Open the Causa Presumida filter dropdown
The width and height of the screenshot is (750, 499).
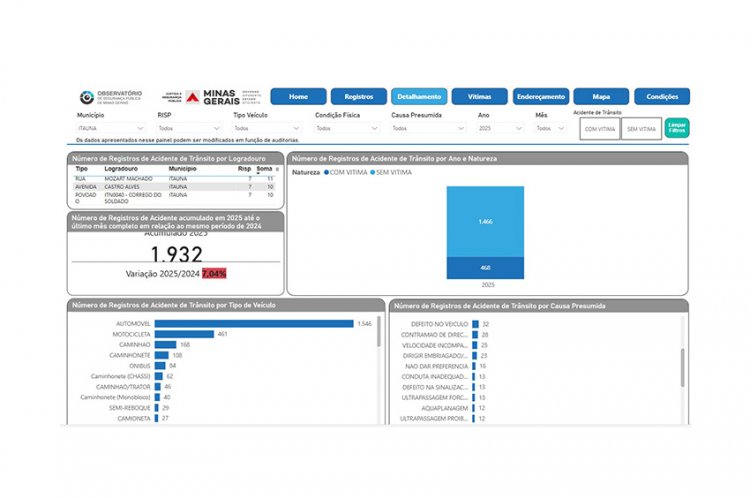click(428, 129)
